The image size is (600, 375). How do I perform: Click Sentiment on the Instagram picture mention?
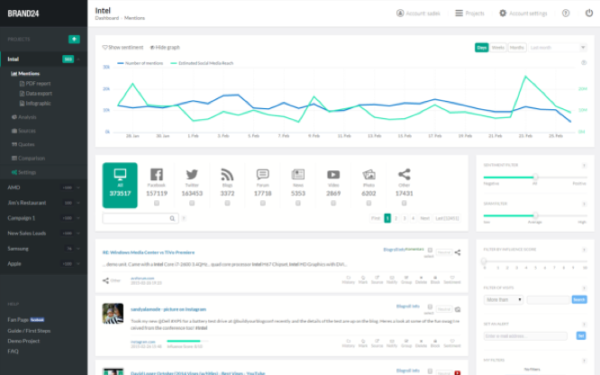[452, 343]
